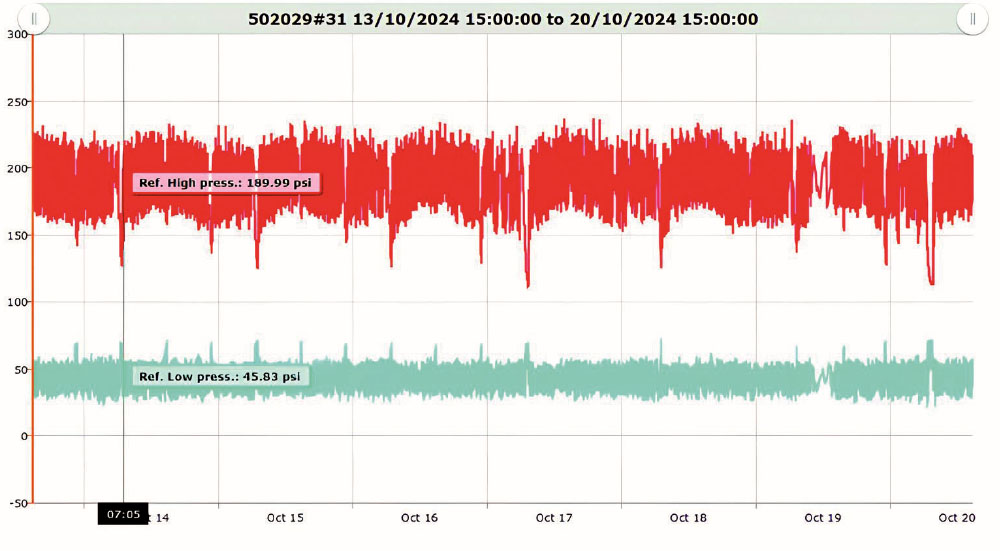Click the 100 label on the y-axis
The image size is (1000, 551).
click(x=15, y=302)
